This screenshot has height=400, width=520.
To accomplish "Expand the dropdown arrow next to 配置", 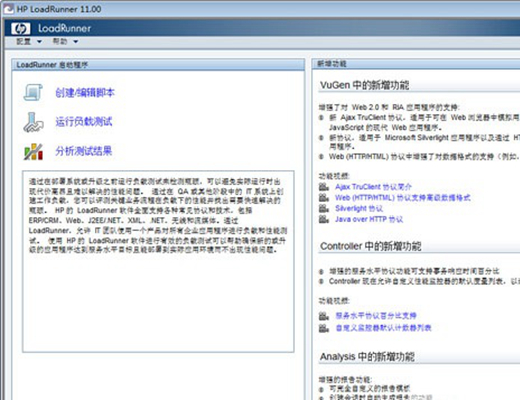I will (39, 42).
